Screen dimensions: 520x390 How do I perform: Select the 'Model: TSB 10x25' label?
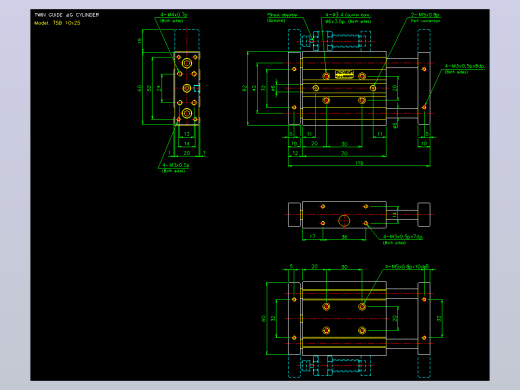click(57, 23)
